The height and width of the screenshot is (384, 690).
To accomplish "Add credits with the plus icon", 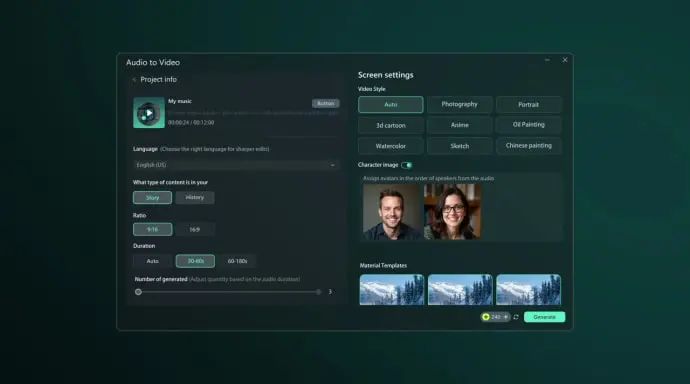I will 506,317.
